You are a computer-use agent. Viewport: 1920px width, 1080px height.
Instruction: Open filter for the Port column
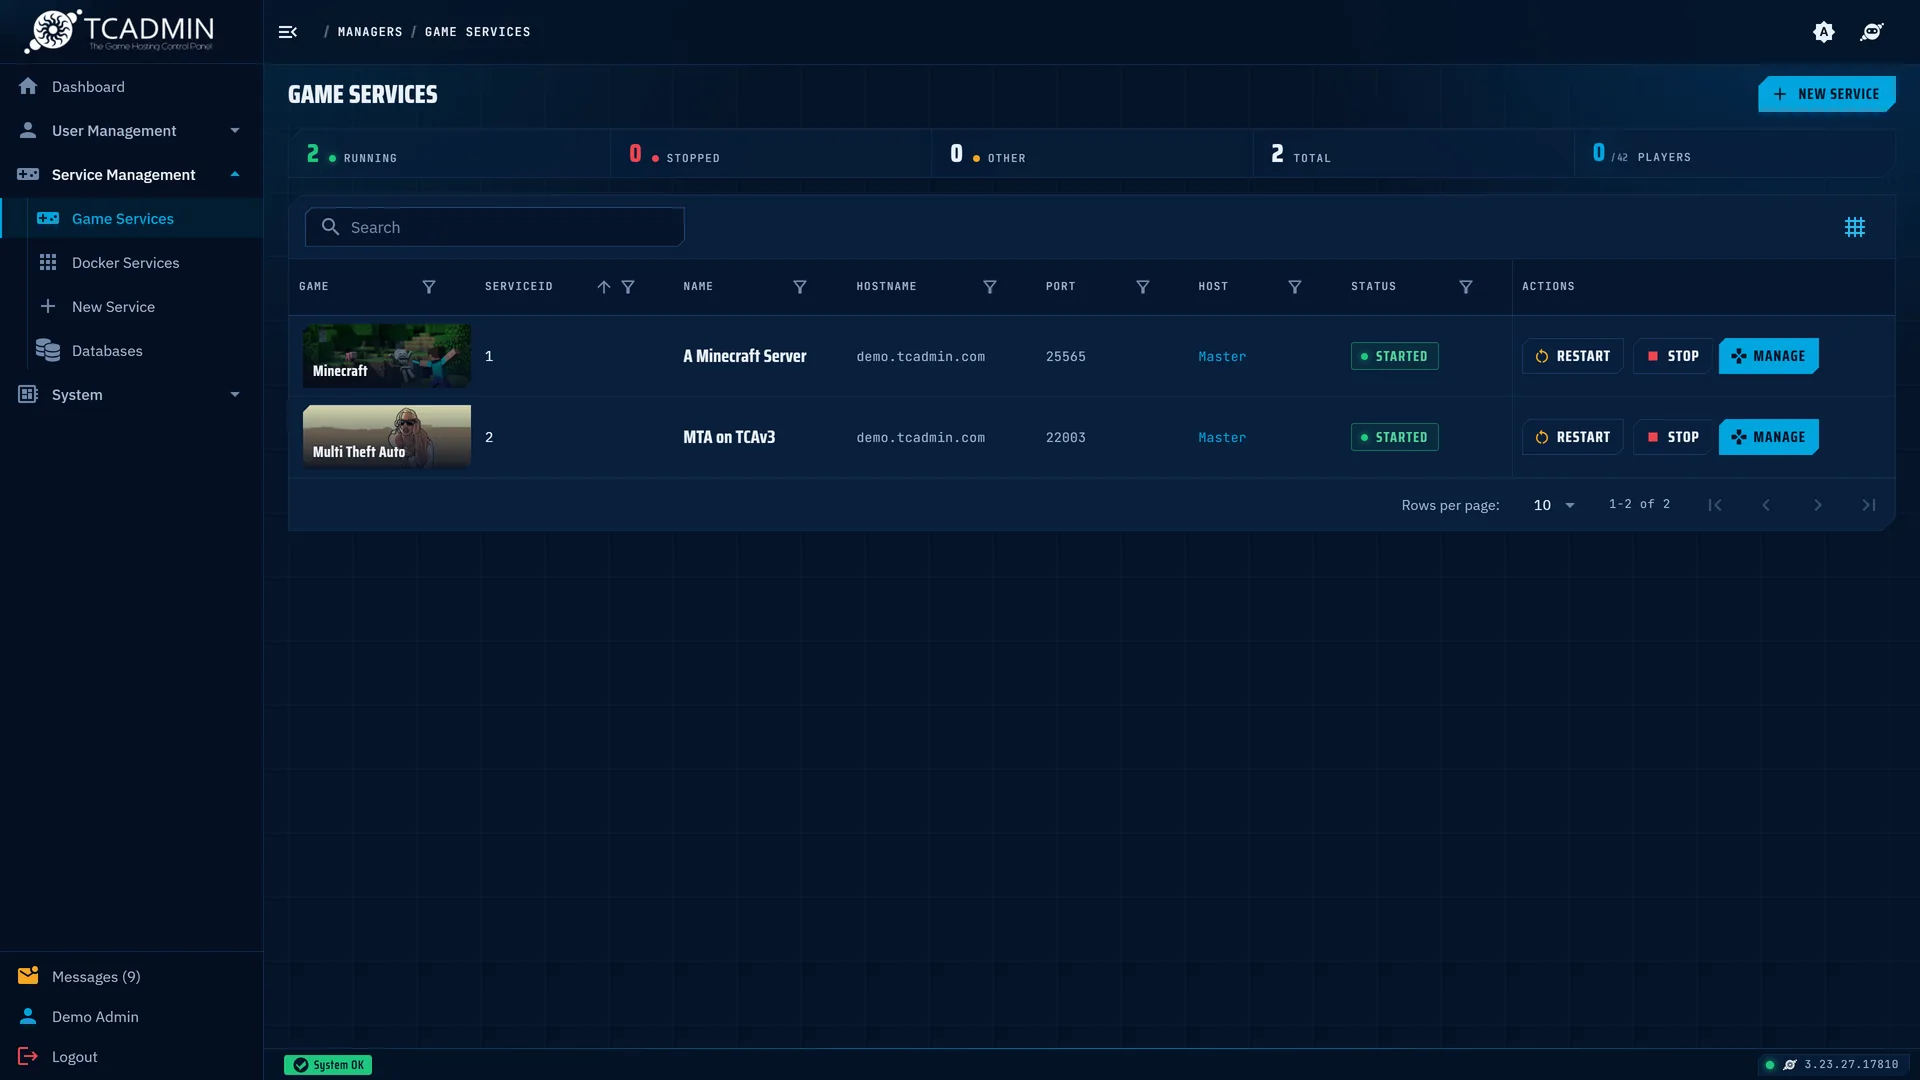click(x=1143, y=287)
